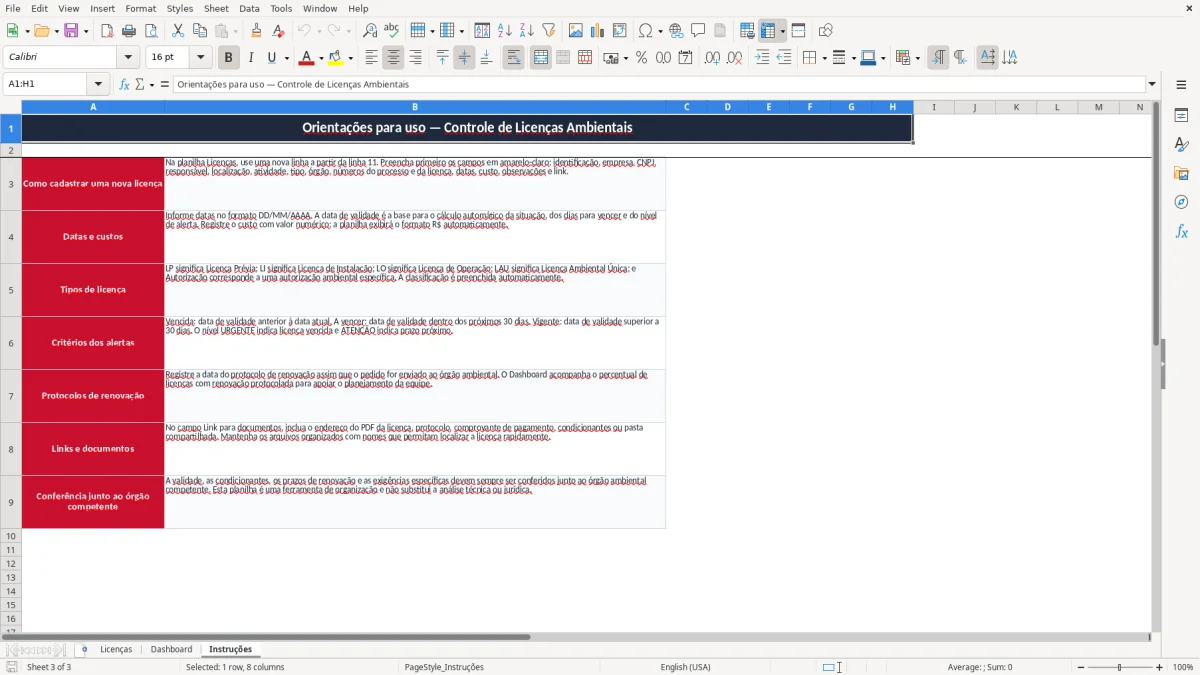Open the Draw Functions shapes icon
The image size is (1200, 675).
826,31
